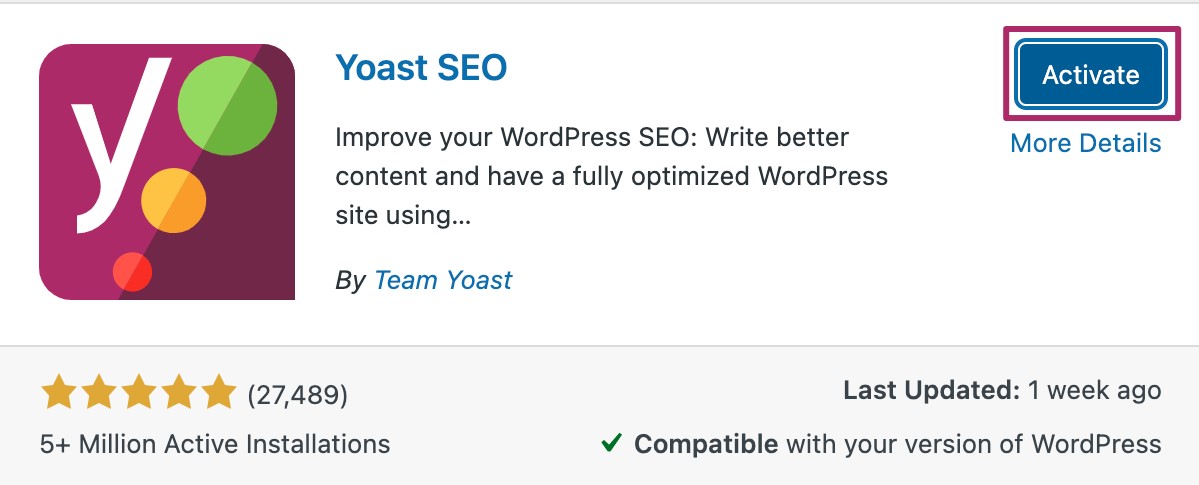Select the second rating star
The width and height of the screenshot is (1199, 485).
click(x=98, y=394)
